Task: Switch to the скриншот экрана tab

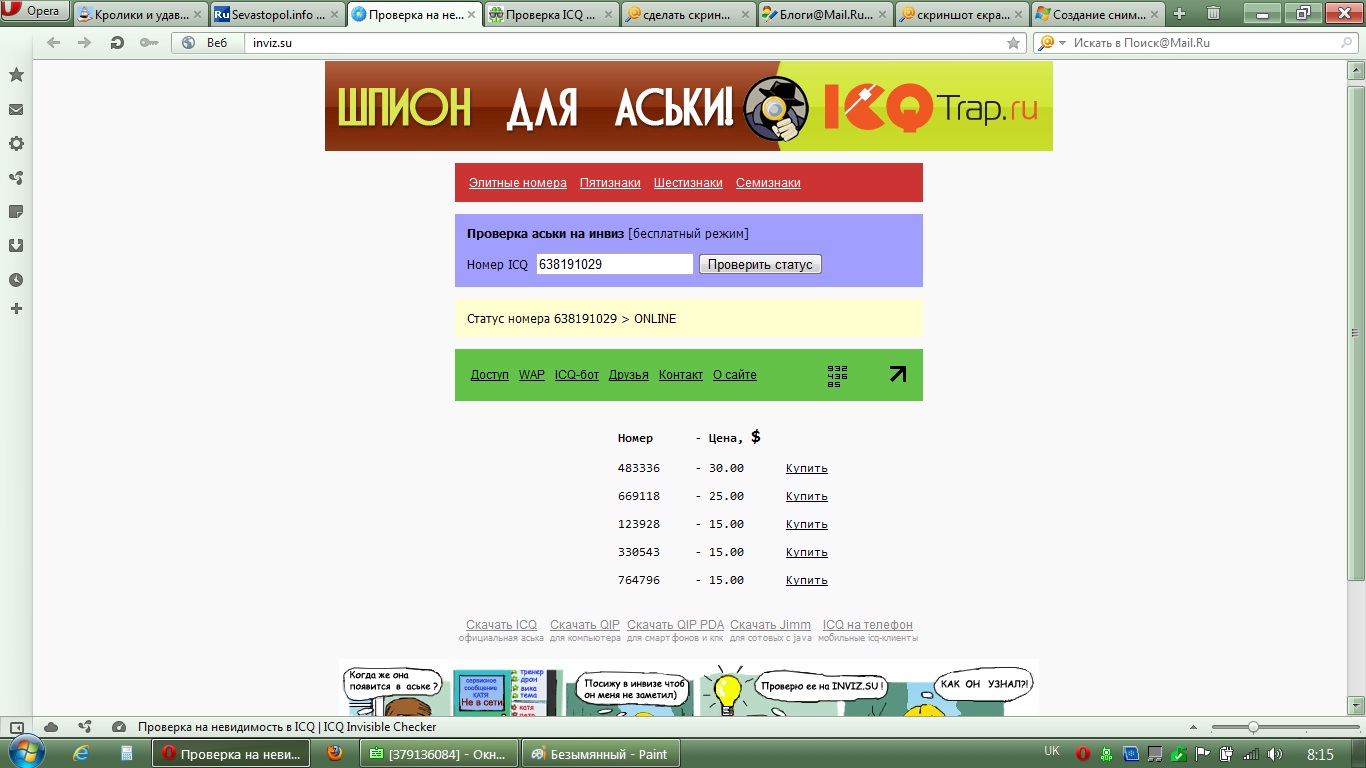Action: pyautogui.click(x=961, y=15)
